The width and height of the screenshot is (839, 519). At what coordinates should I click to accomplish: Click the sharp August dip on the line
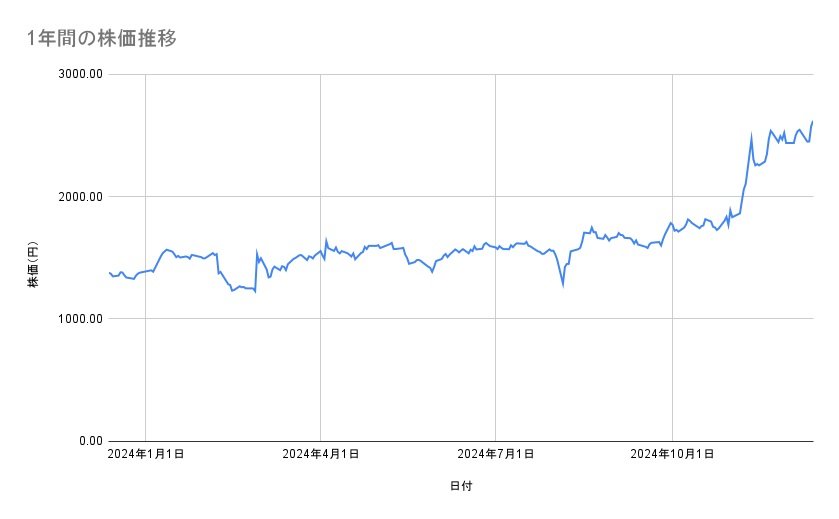pyautogui.click(x=563, y=285)
